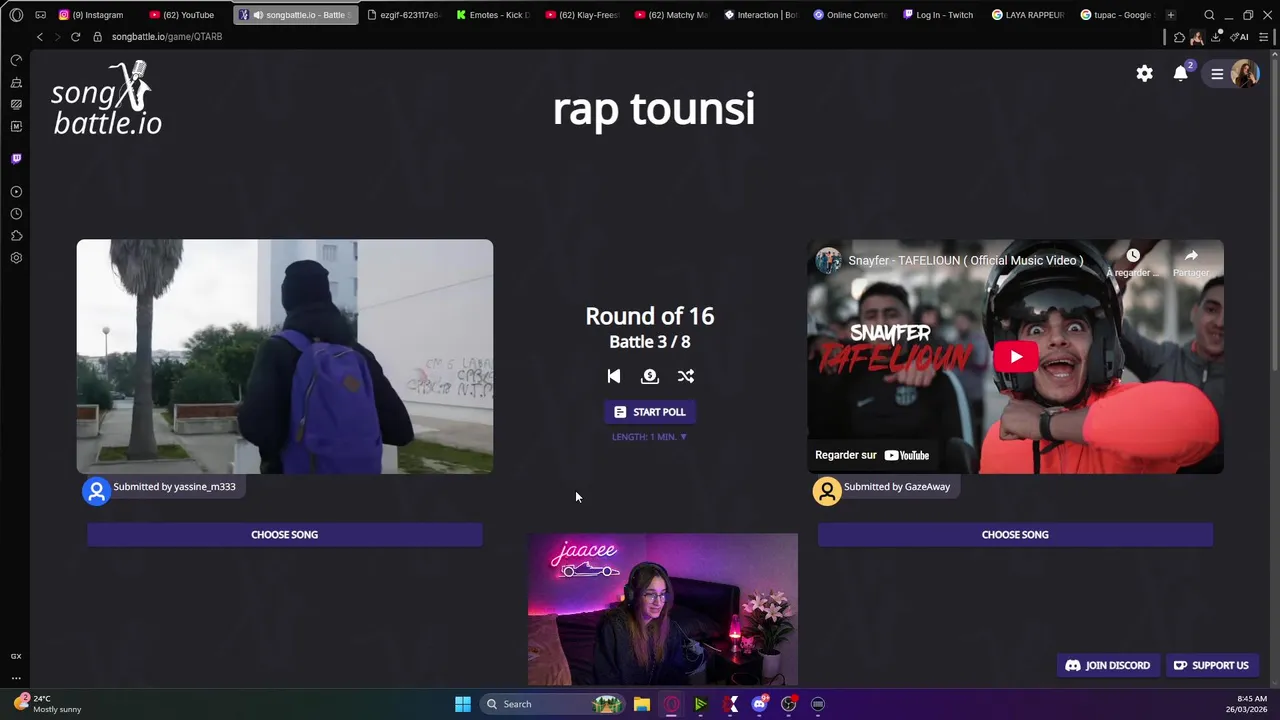Click the Partager share arrow on video

point(1191,256)
